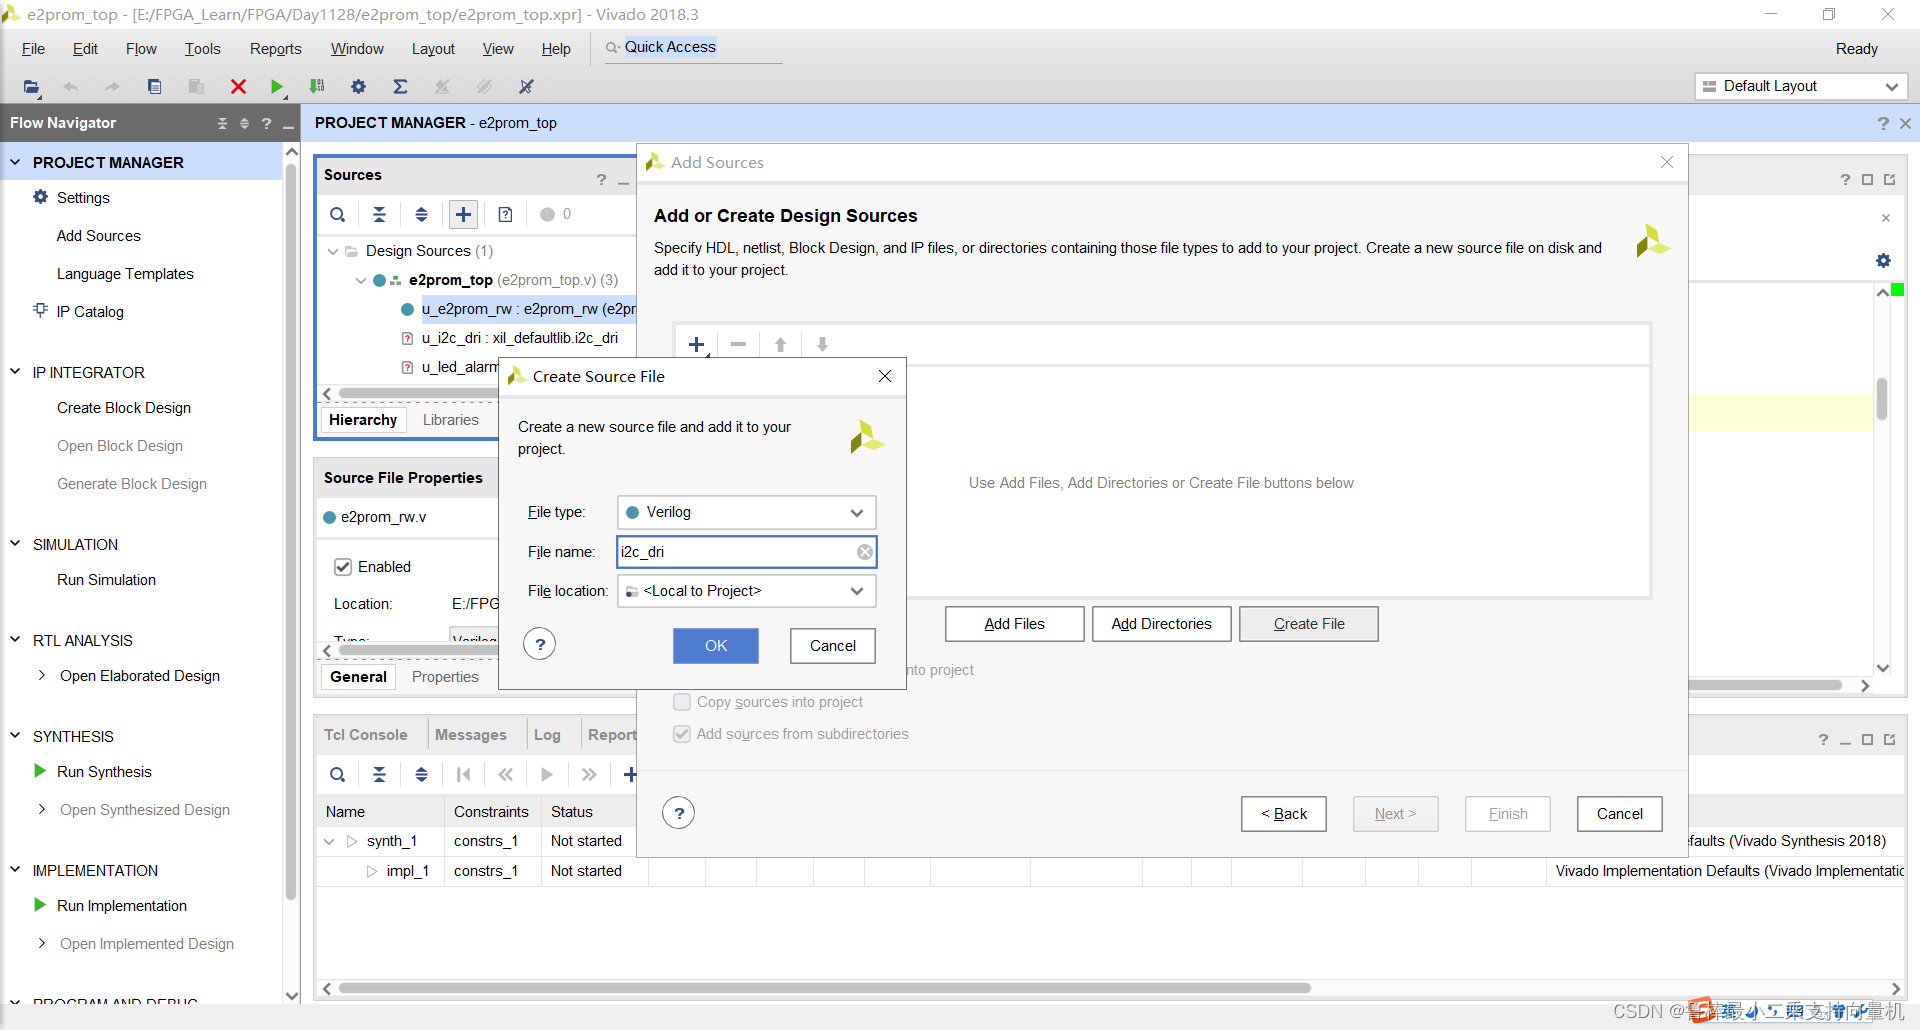Open the Flow menu

(x=141, y=49)
